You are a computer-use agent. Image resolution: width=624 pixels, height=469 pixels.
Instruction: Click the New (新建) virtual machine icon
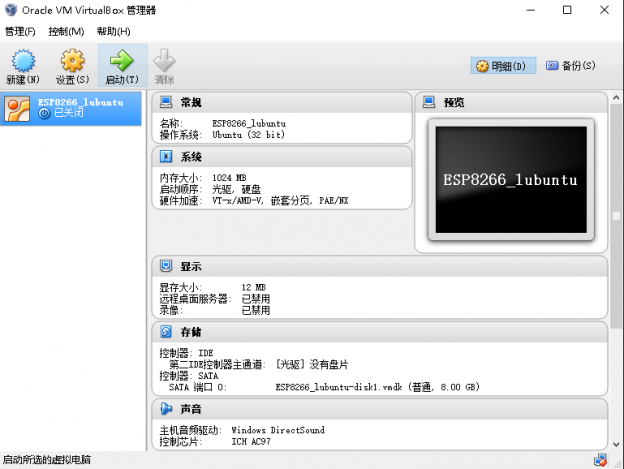tap(23, 61)
